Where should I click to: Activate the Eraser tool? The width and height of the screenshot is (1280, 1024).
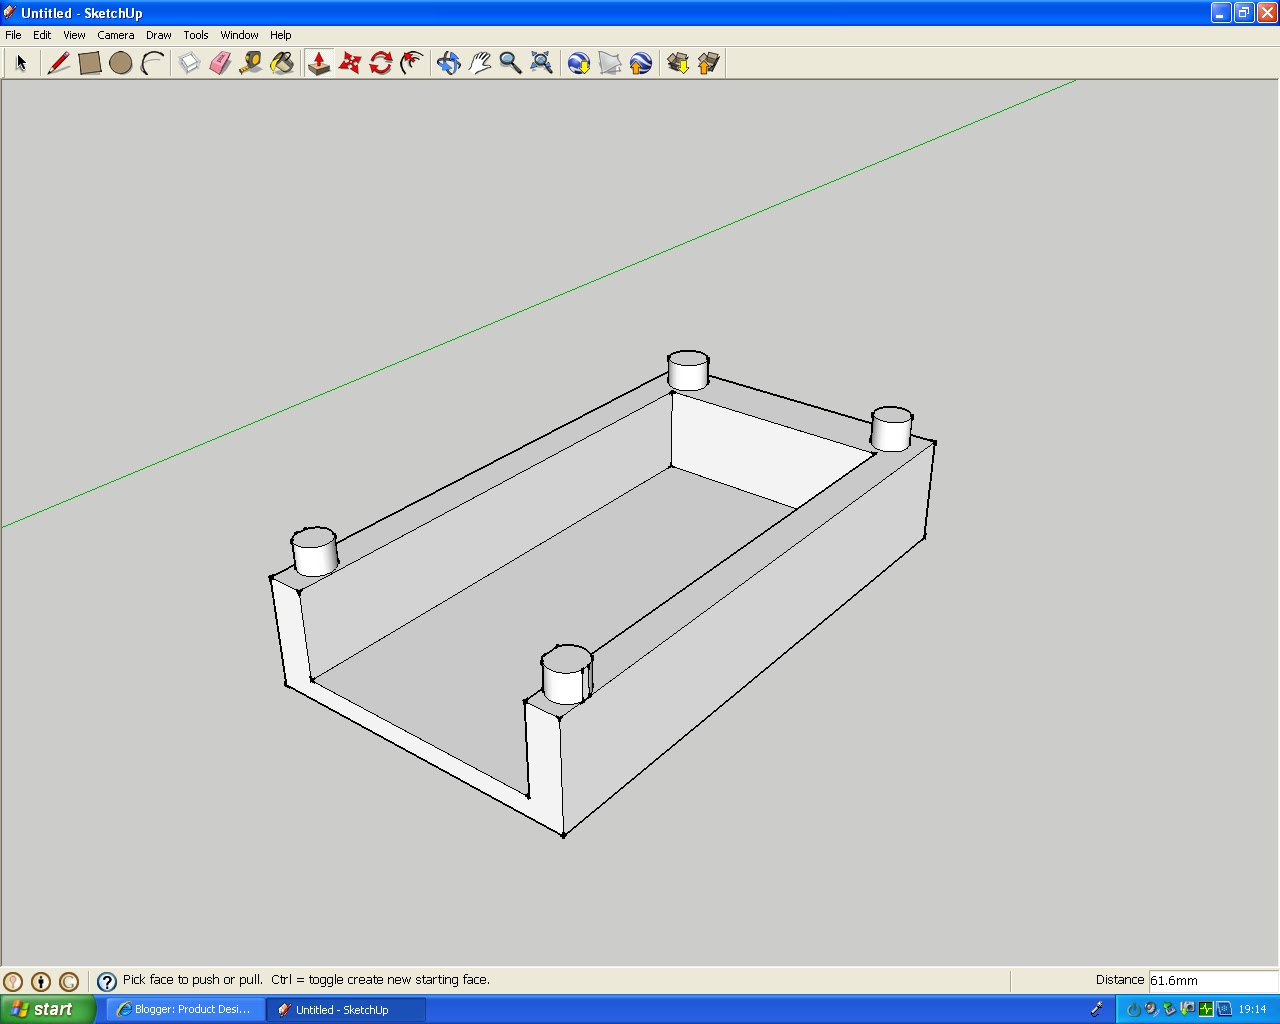point(220,63)
